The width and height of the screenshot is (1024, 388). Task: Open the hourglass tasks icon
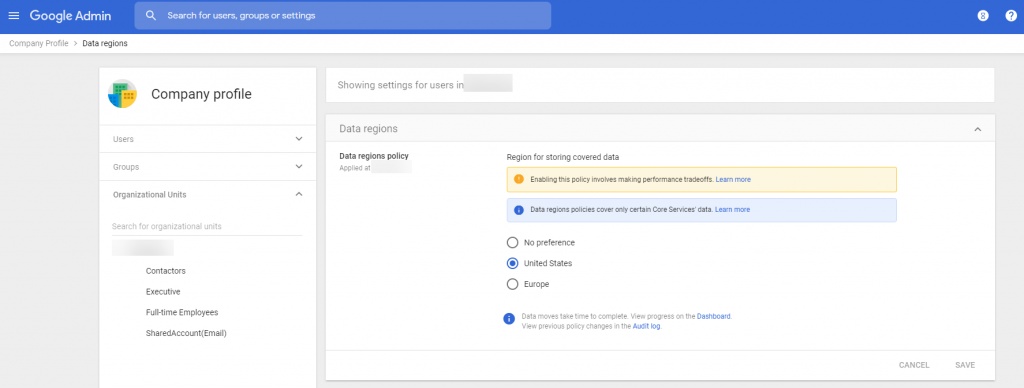(983, 16)
